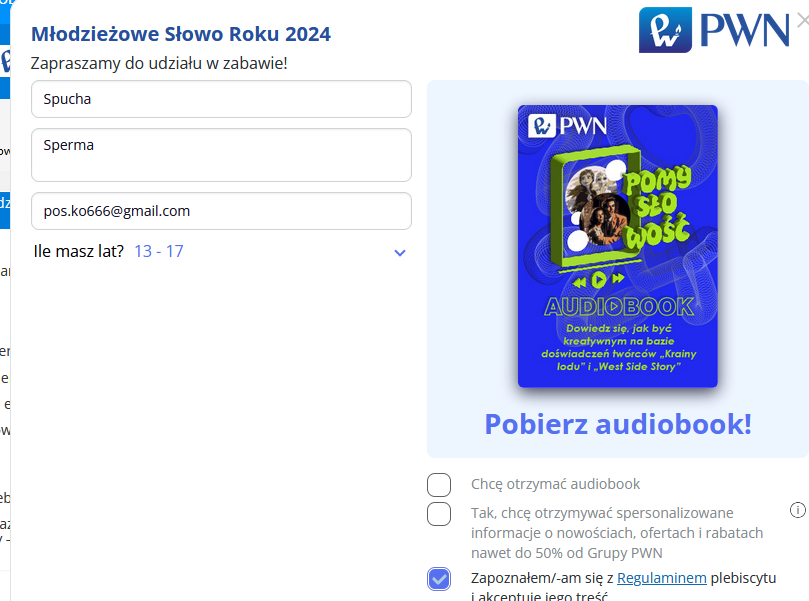
Task: Enable personalized offers consent checkbox
Action: (x=439, y=514)
